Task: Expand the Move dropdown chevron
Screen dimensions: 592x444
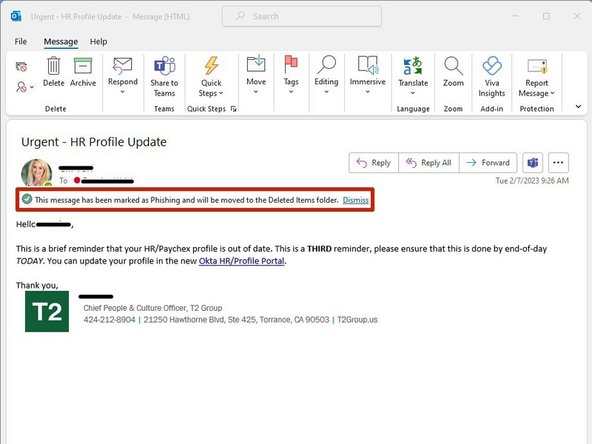Action: [256, 92]
